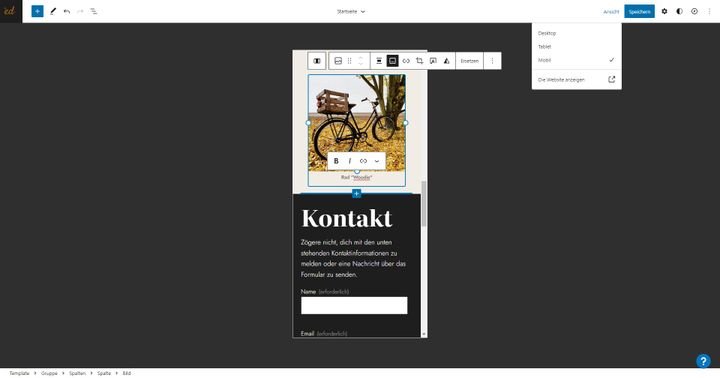Add text over the image
Screen dimensions: 720x378
click(433, 61)
